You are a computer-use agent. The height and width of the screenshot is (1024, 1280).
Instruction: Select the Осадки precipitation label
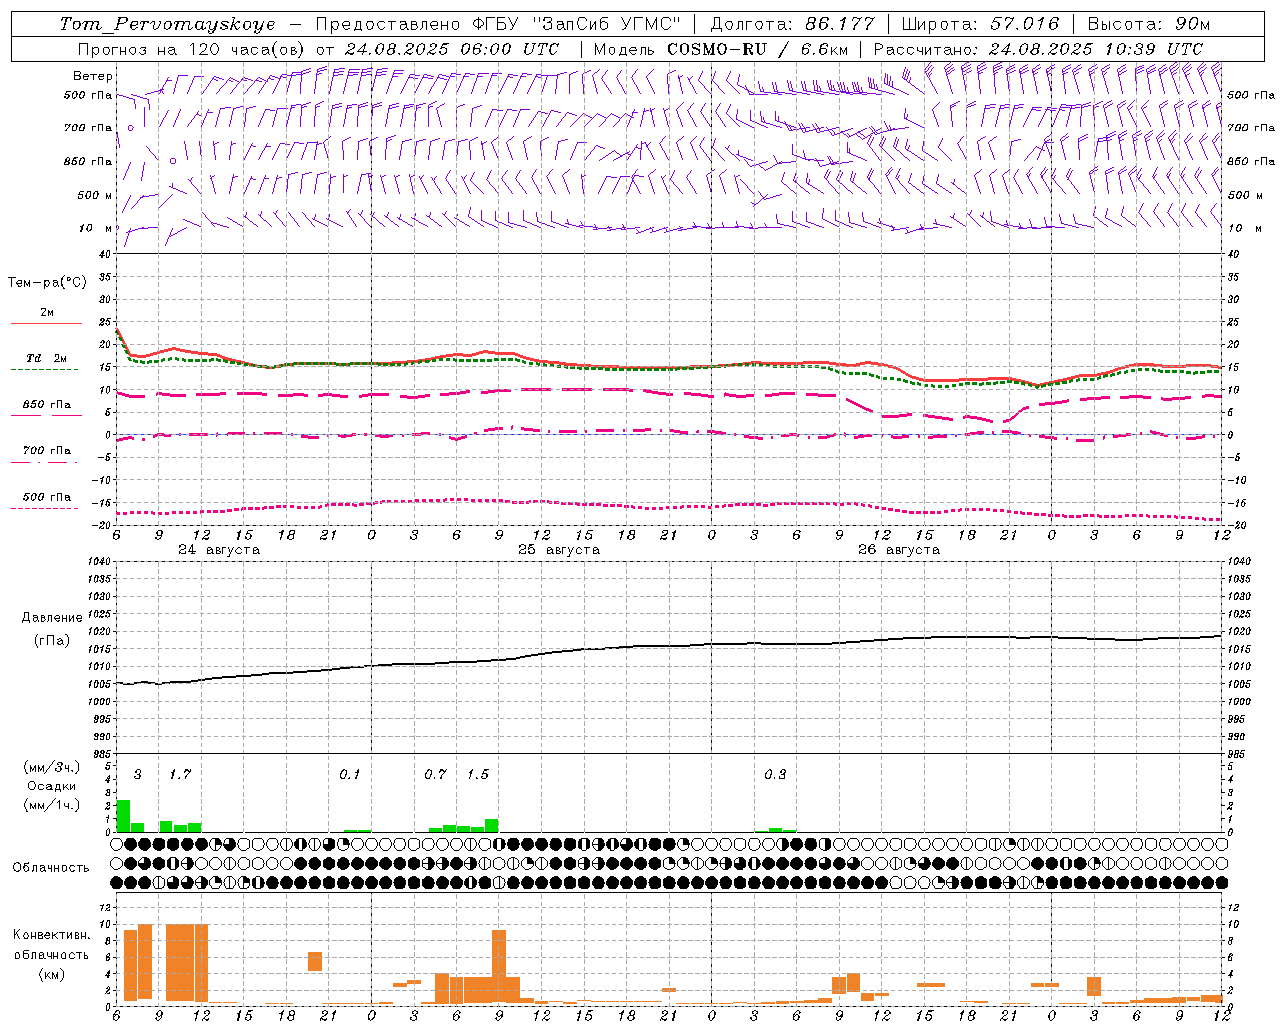click(52, 786)
